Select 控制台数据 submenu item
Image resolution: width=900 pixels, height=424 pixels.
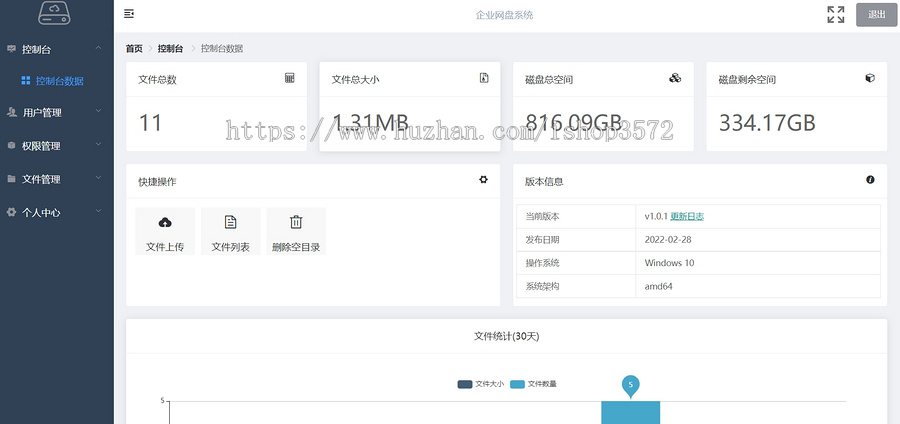tap(57, 81)
